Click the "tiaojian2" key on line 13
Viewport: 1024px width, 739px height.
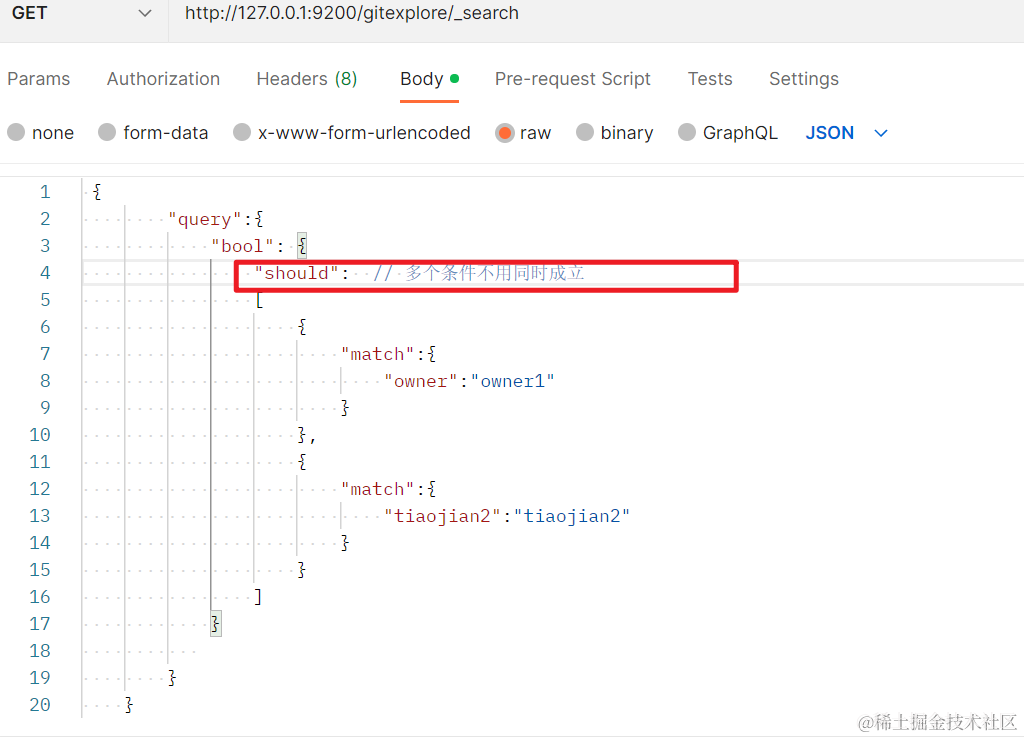442,516
